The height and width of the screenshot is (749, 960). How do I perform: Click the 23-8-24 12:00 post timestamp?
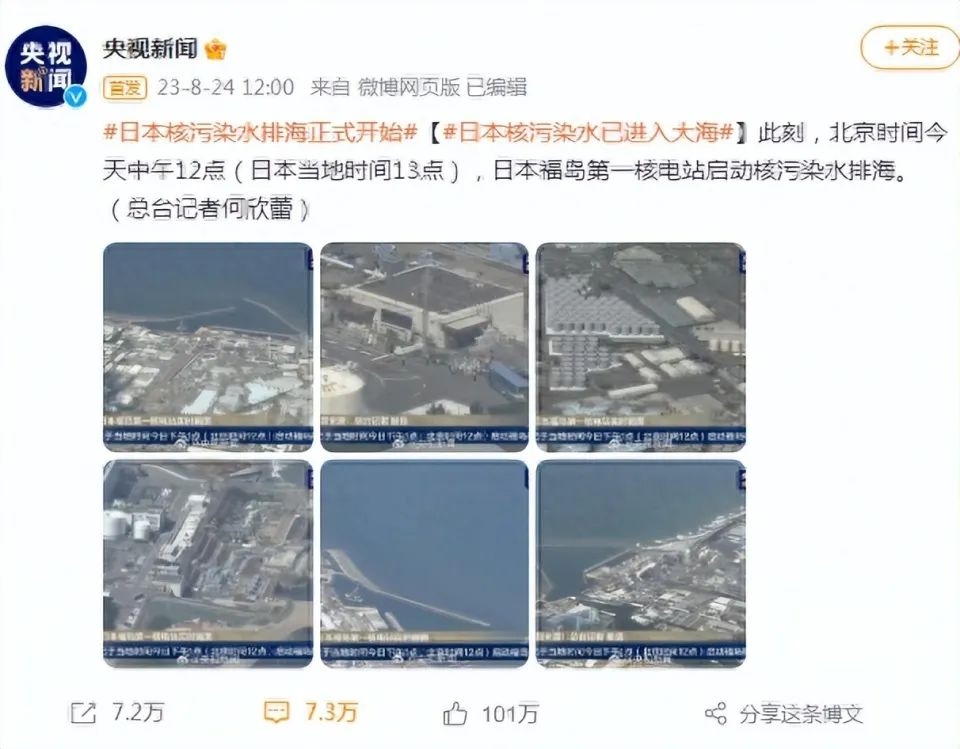tap(225, 88)
